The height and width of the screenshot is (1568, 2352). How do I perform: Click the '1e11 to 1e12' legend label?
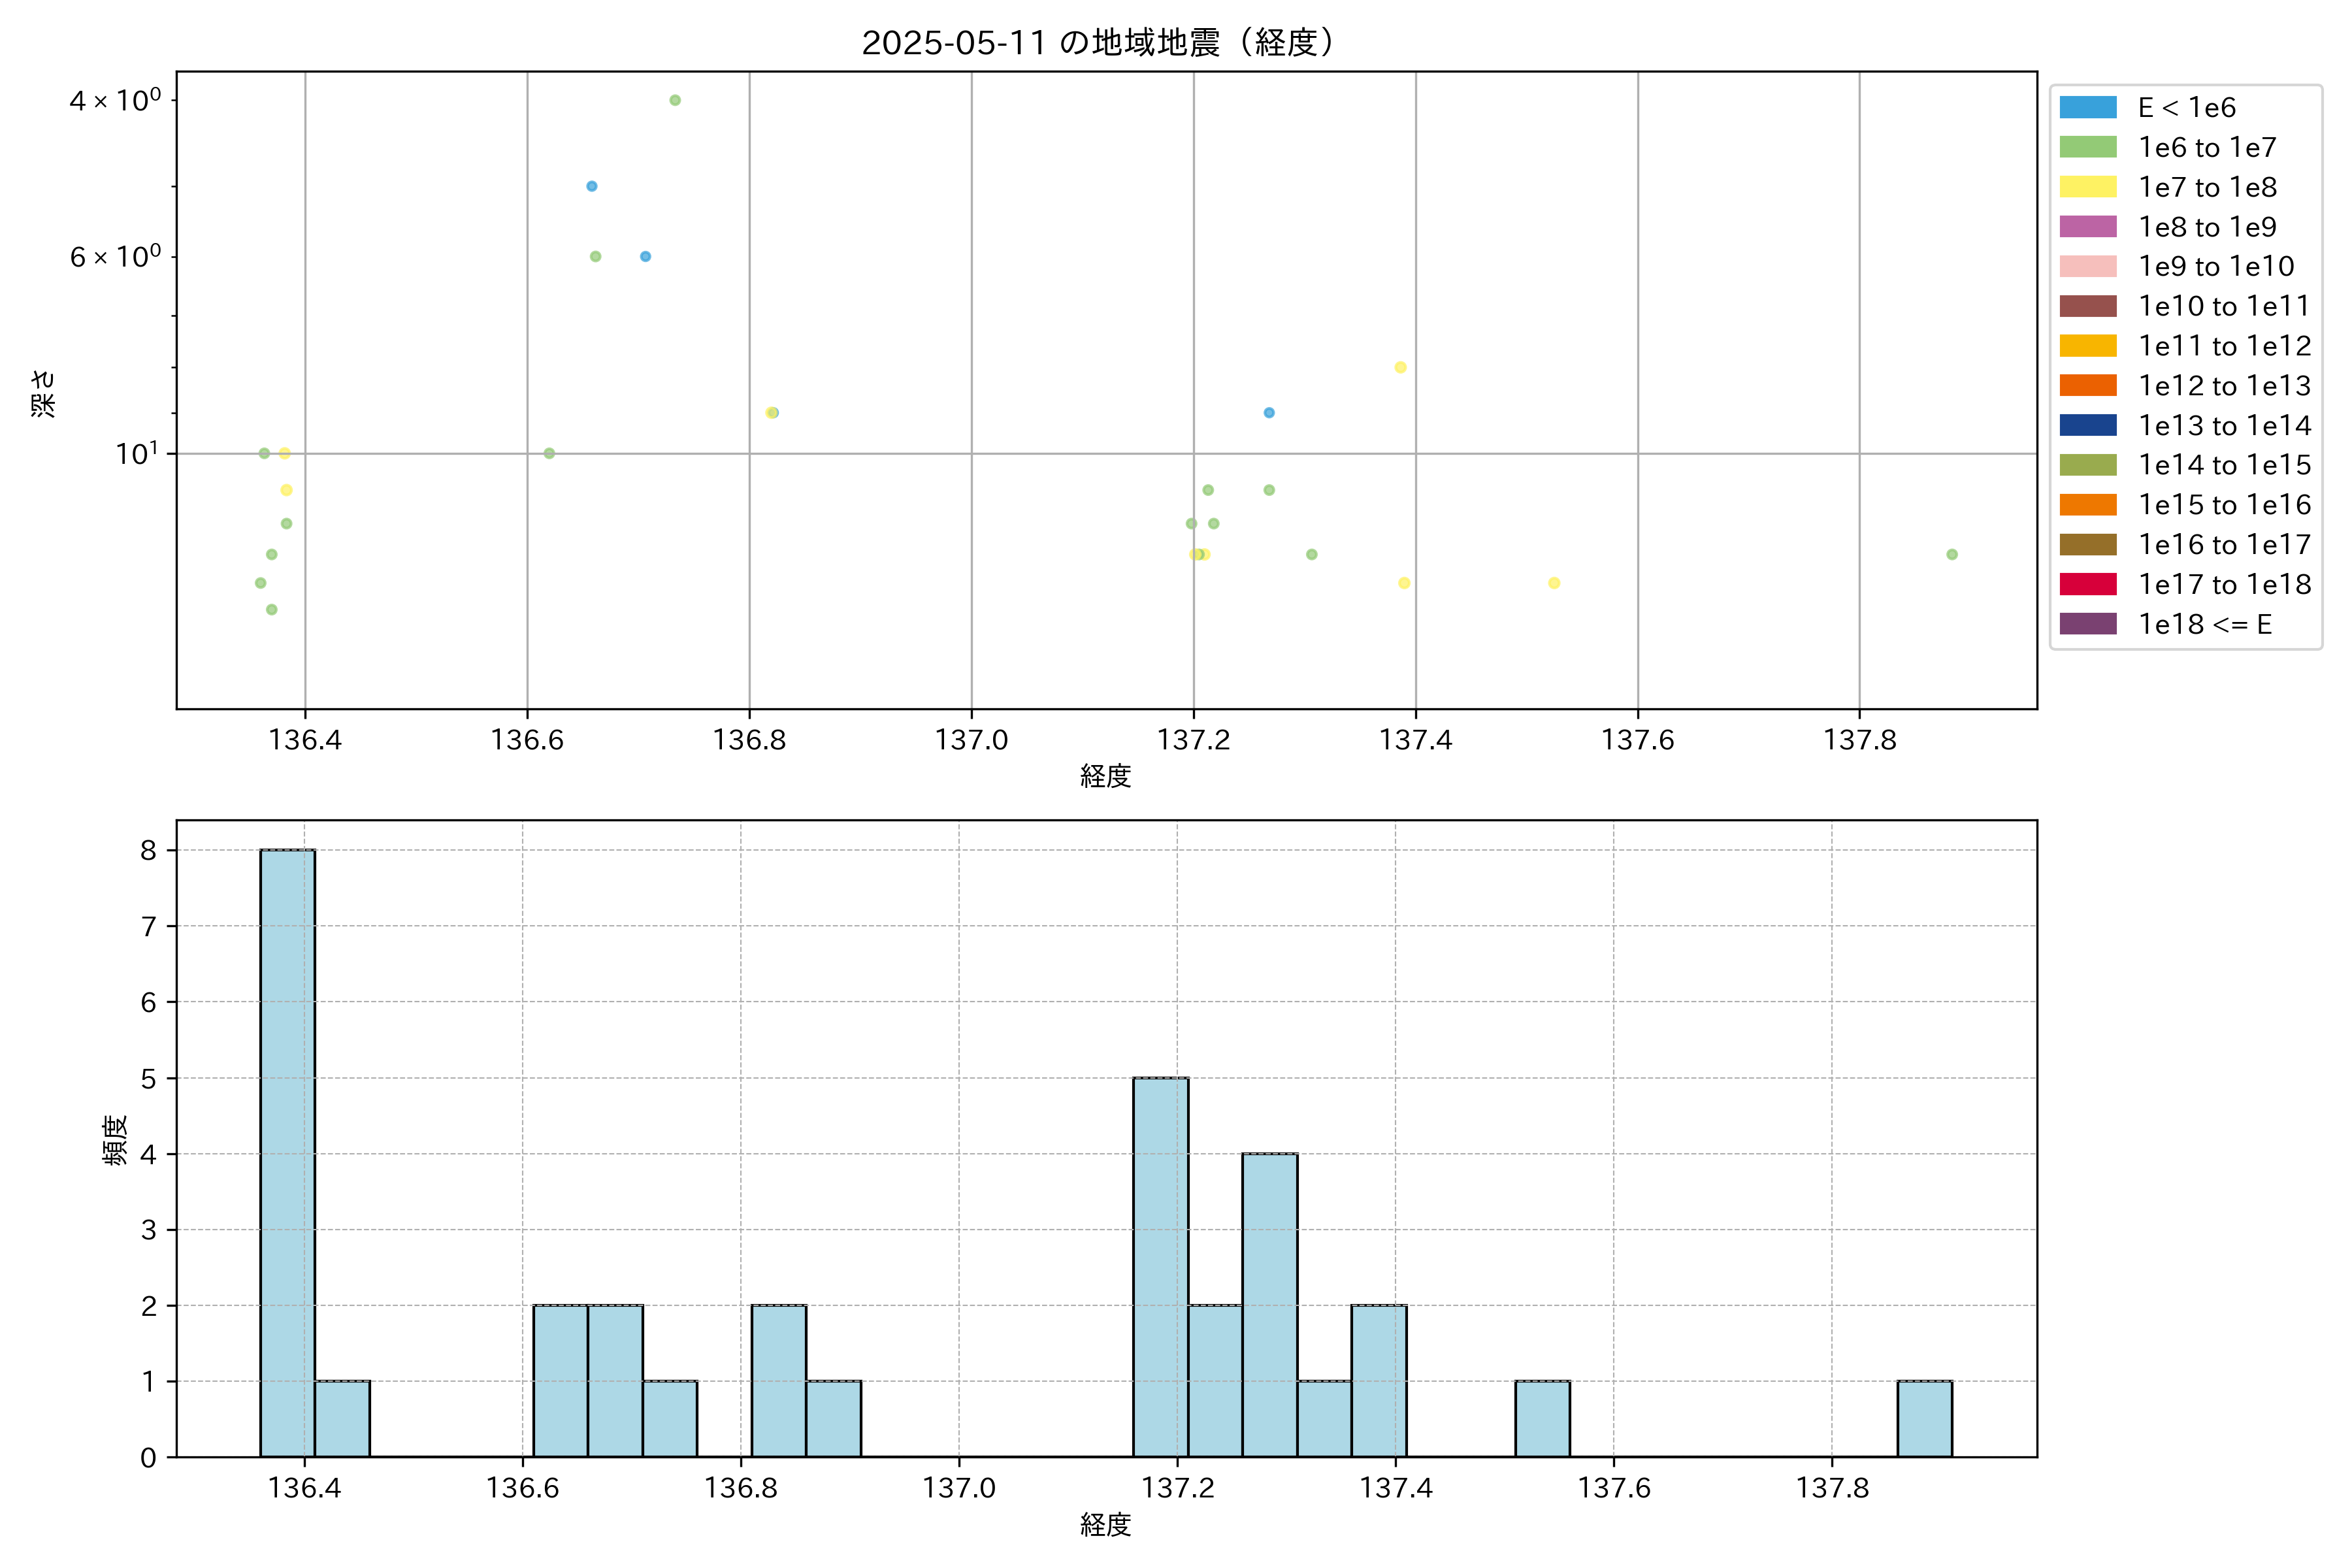2224,346
